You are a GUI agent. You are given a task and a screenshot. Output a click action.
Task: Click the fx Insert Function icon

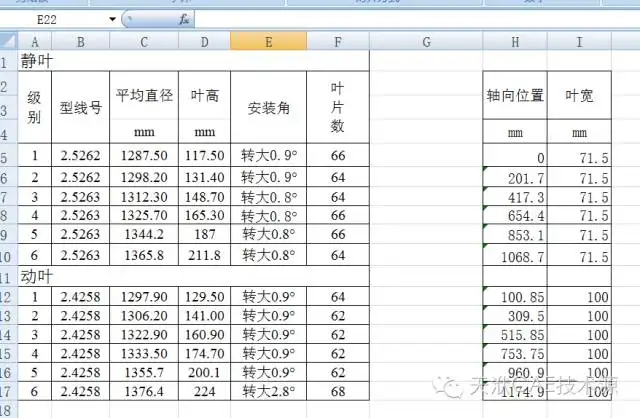point(184,19)
